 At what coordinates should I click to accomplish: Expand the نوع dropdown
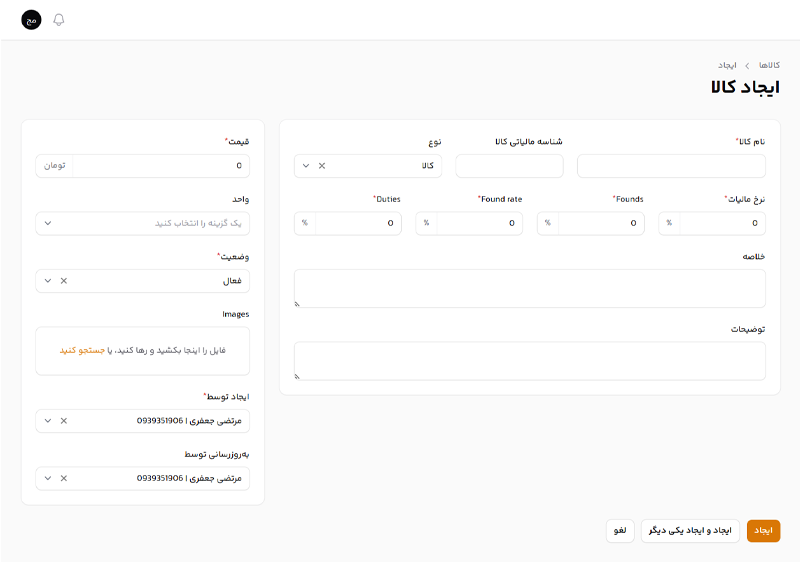click(306, 166)
